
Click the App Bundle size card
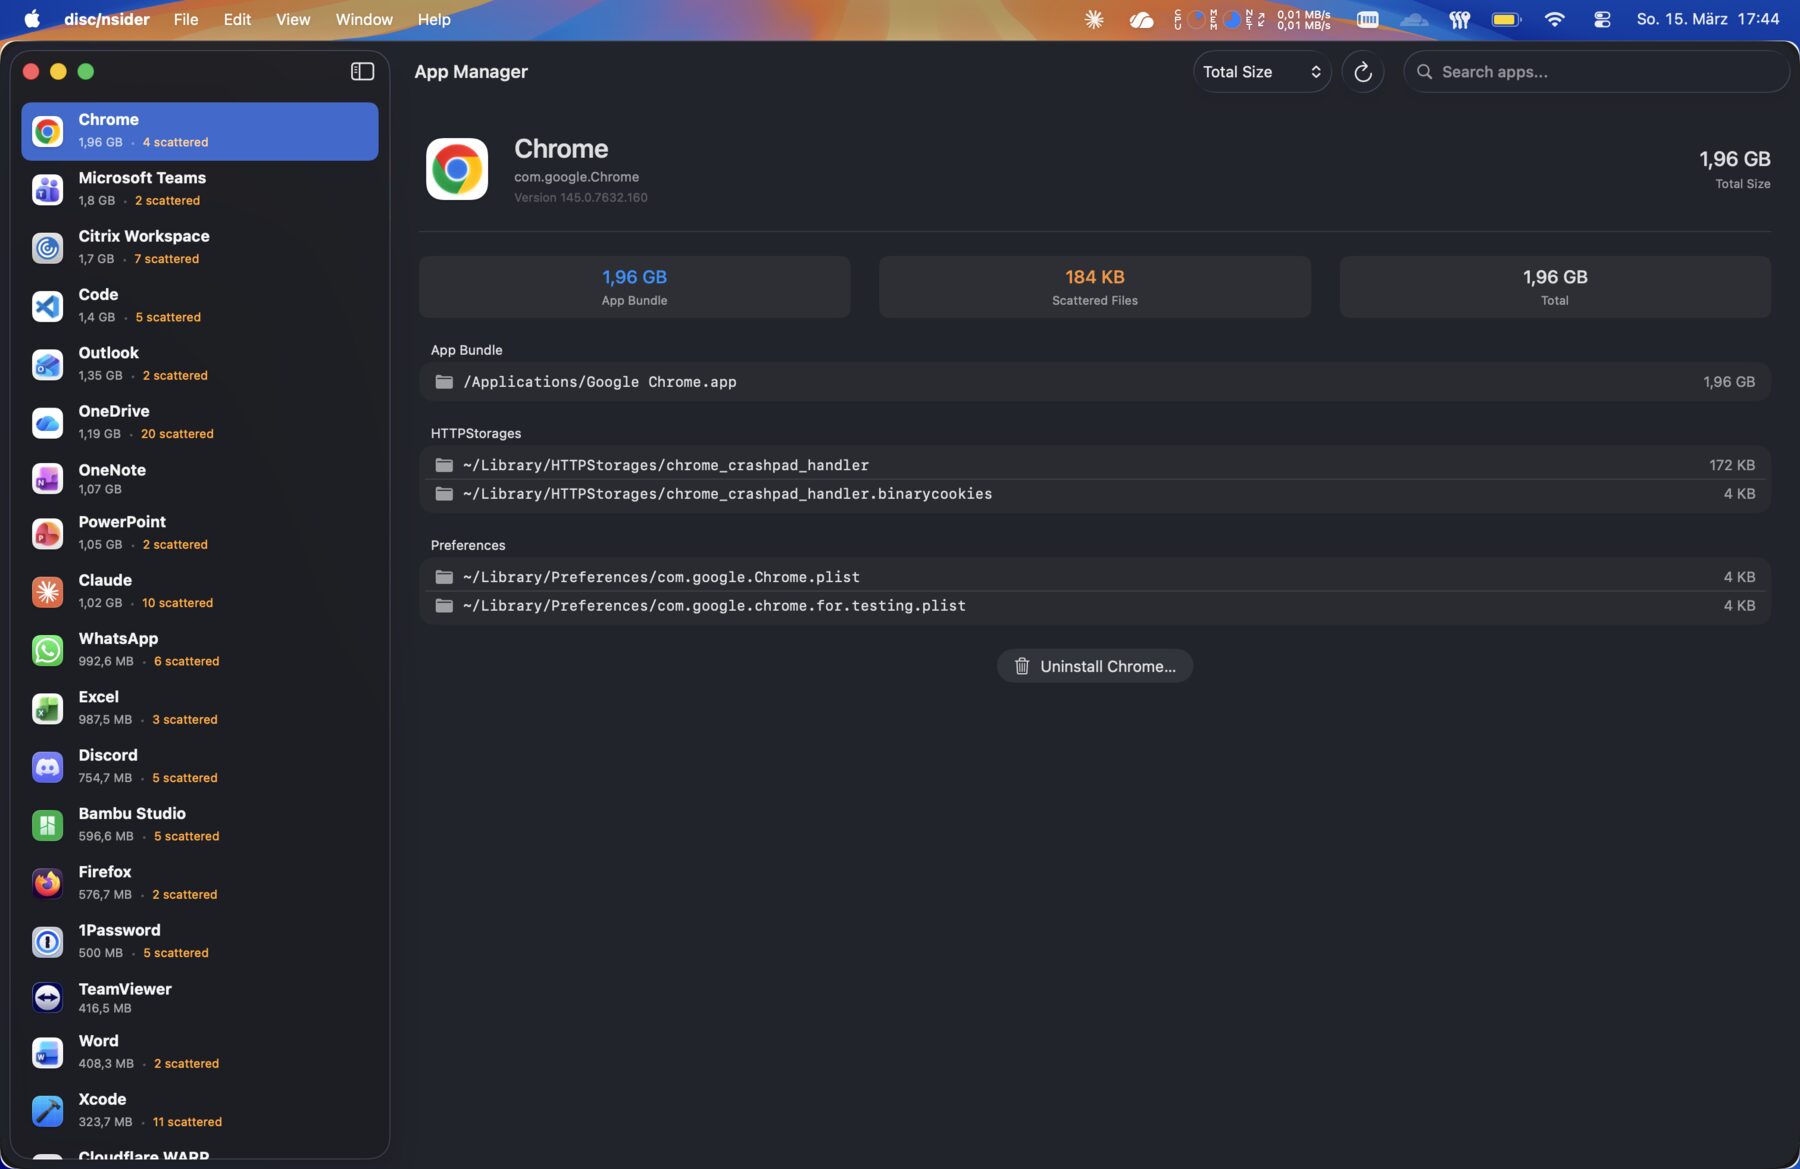pyautogui.click(x=635, y=287)
